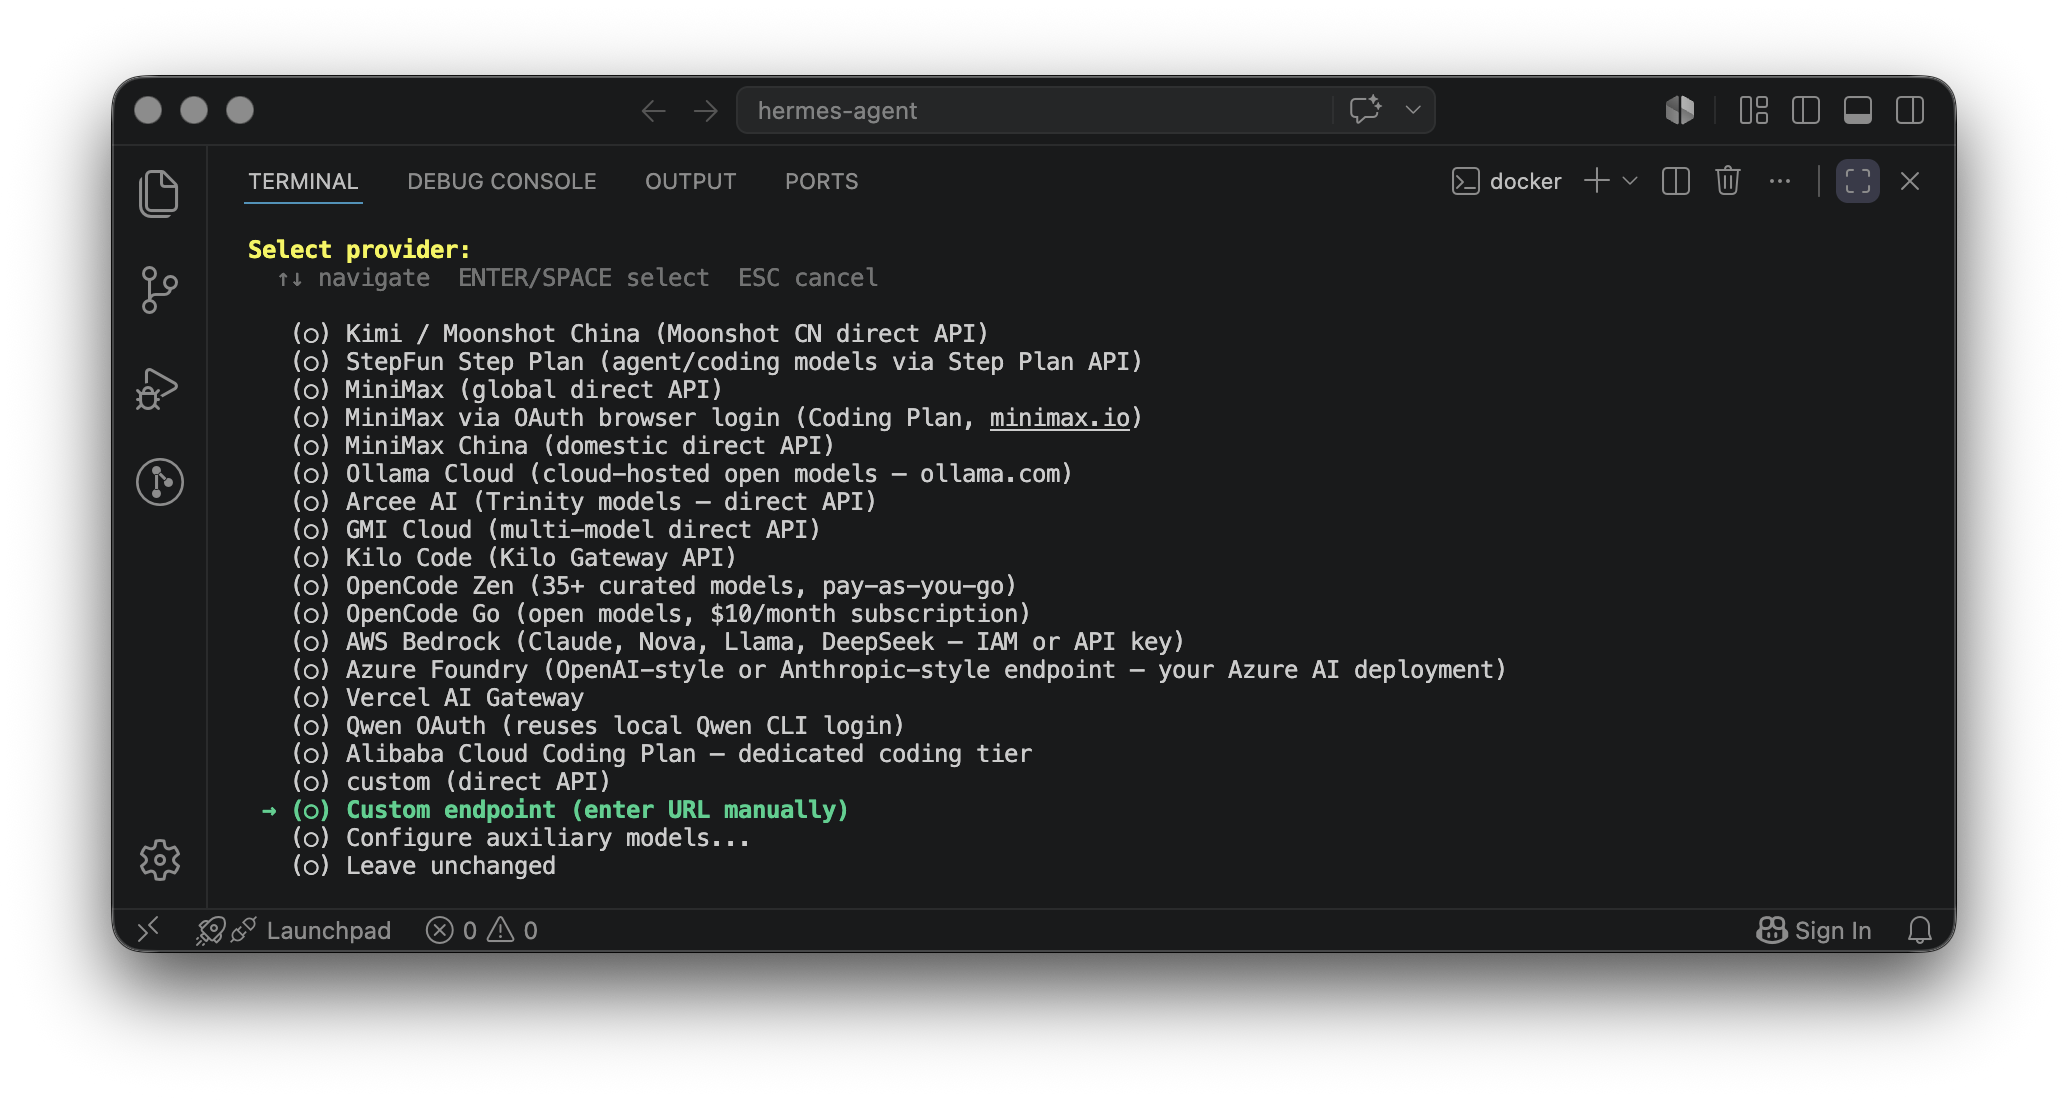
Task: Open the Run and Debug view
Action: (158, 388)
